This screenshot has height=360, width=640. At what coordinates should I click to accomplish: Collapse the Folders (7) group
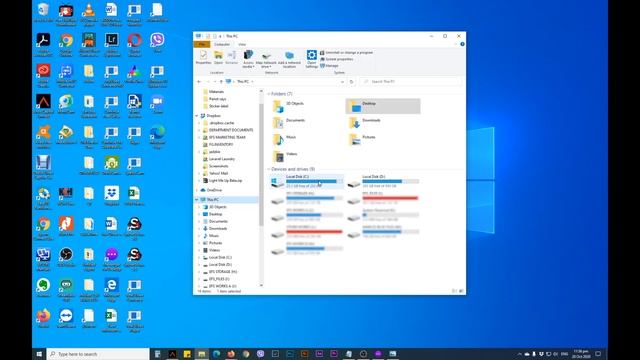click(269, 94)
